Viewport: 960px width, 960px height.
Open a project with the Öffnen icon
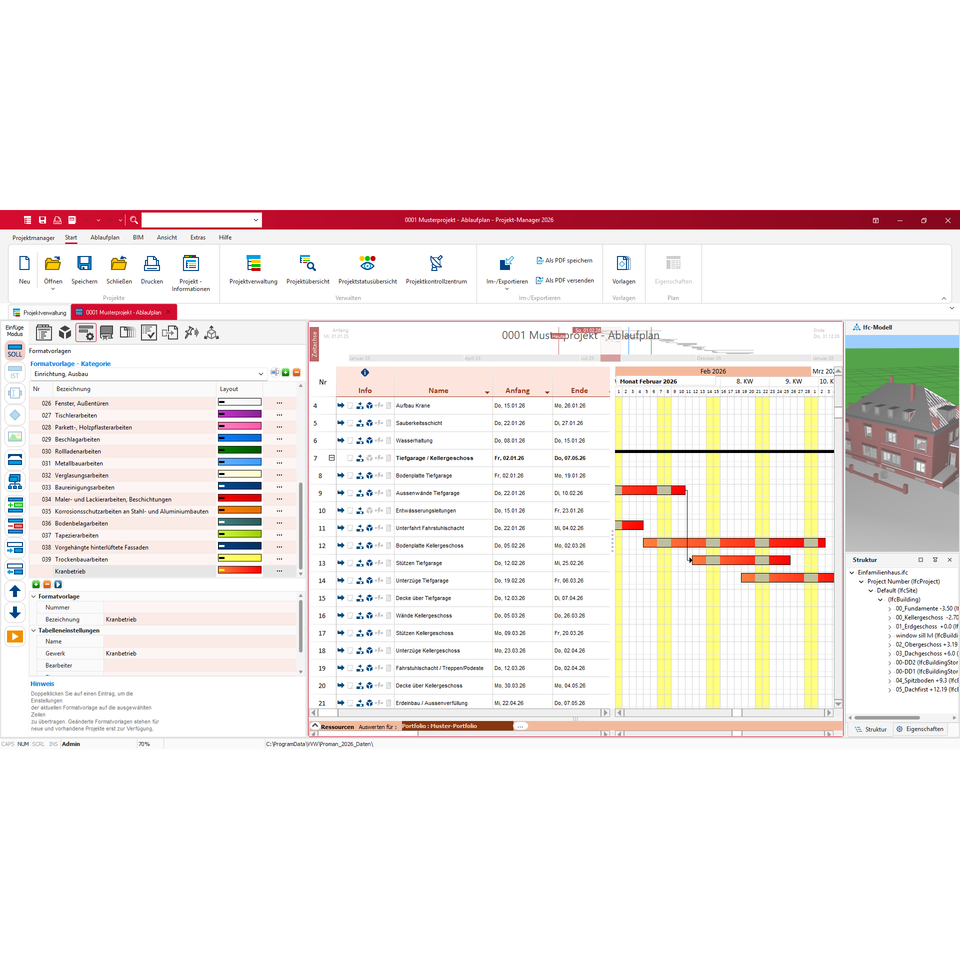(53, 264)
